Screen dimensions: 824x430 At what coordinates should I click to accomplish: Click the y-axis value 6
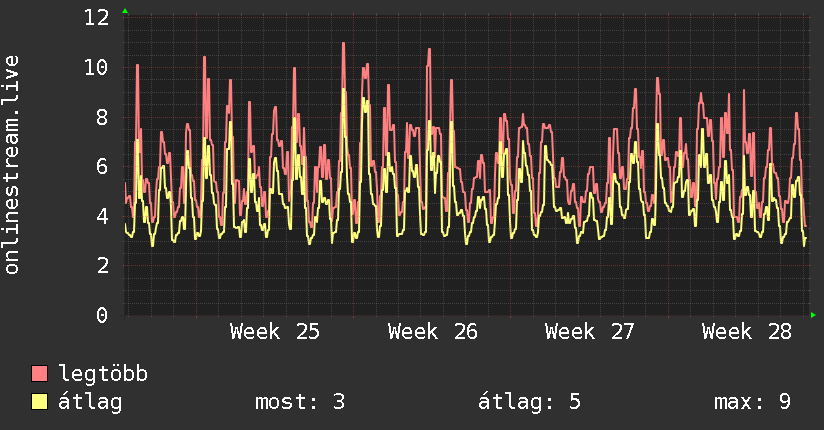click(102, 167)
